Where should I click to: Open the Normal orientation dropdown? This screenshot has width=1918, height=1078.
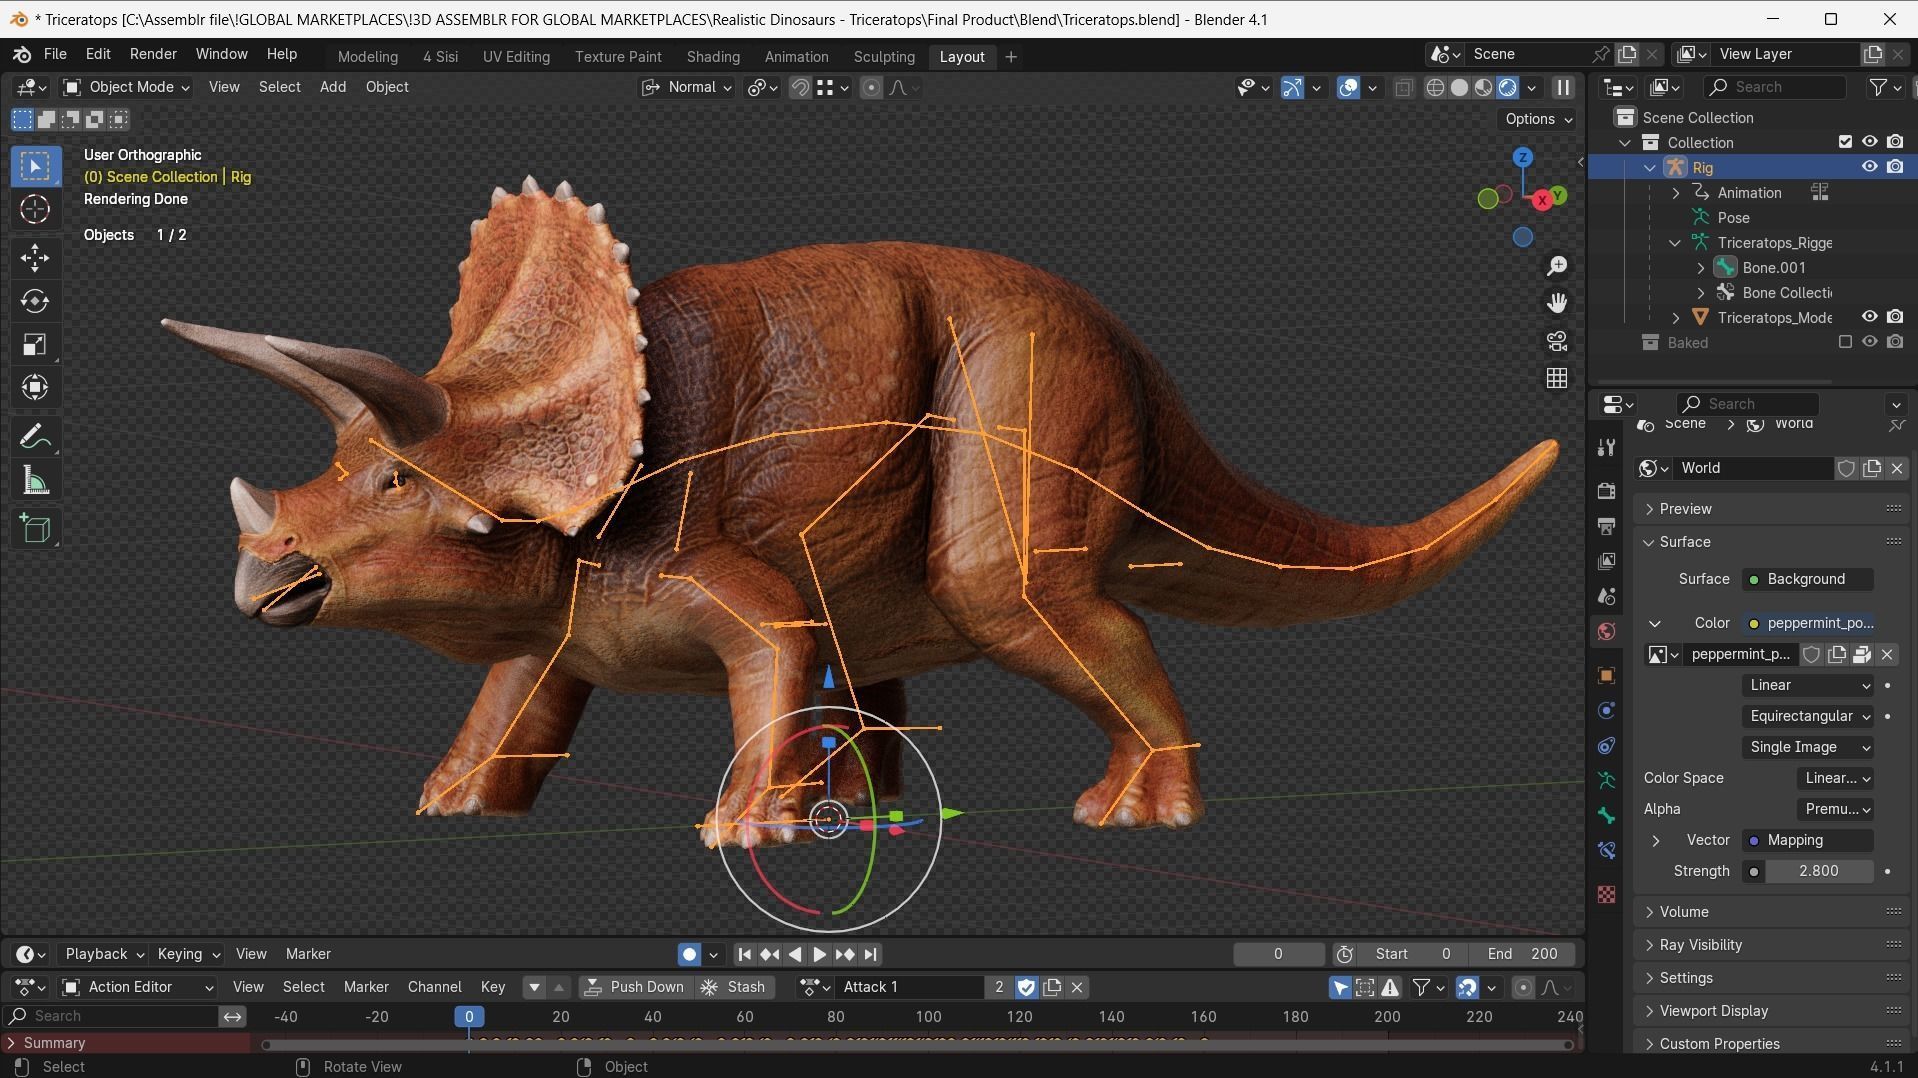tap(688, 88)
